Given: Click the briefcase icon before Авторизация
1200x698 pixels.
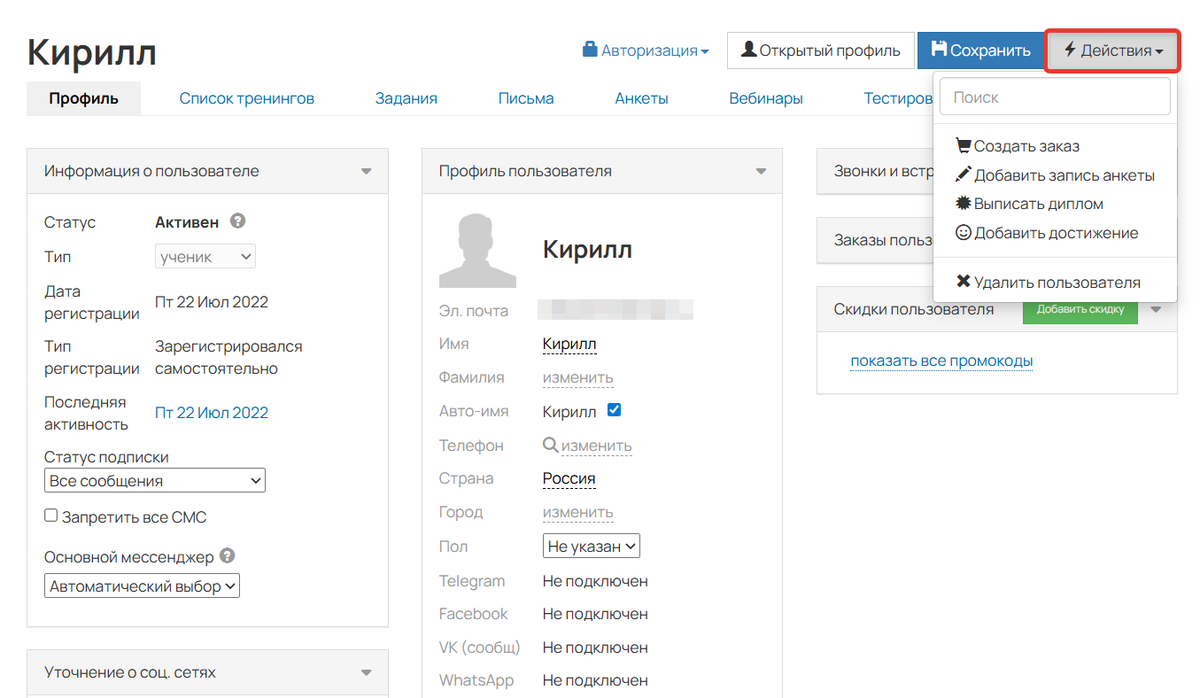Looking at the screenshot, I should (x=588, y=47).
